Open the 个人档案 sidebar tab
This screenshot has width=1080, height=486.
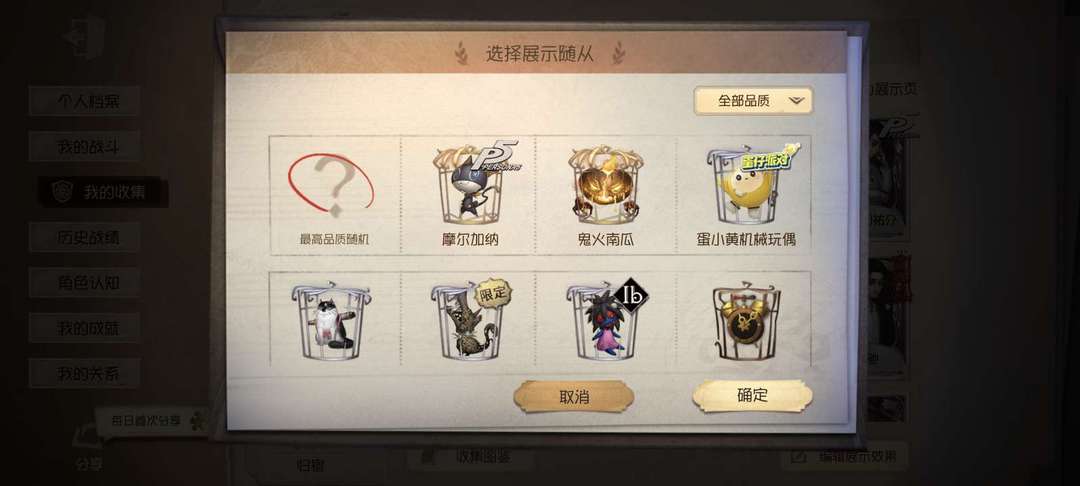[85, 101]
